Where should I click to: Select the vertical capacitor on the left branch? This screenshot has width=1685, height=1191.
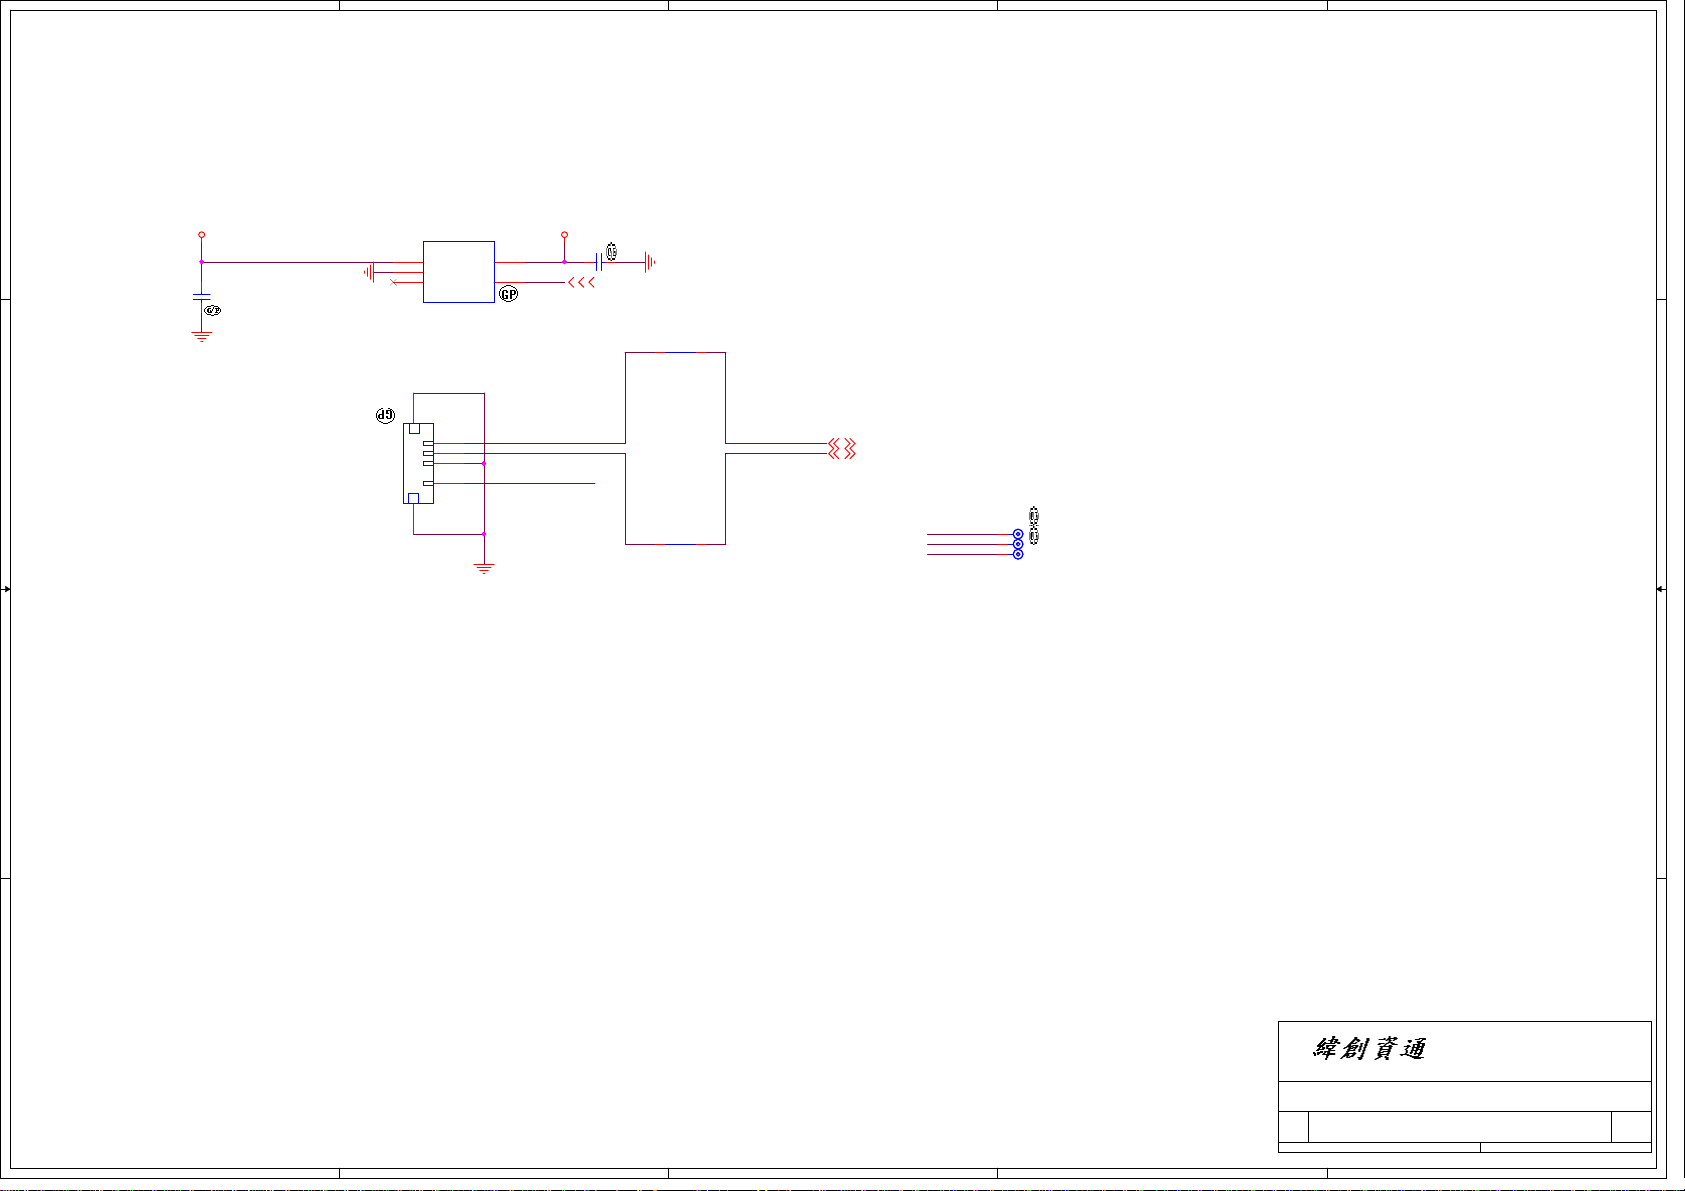[x=202, y=297]
